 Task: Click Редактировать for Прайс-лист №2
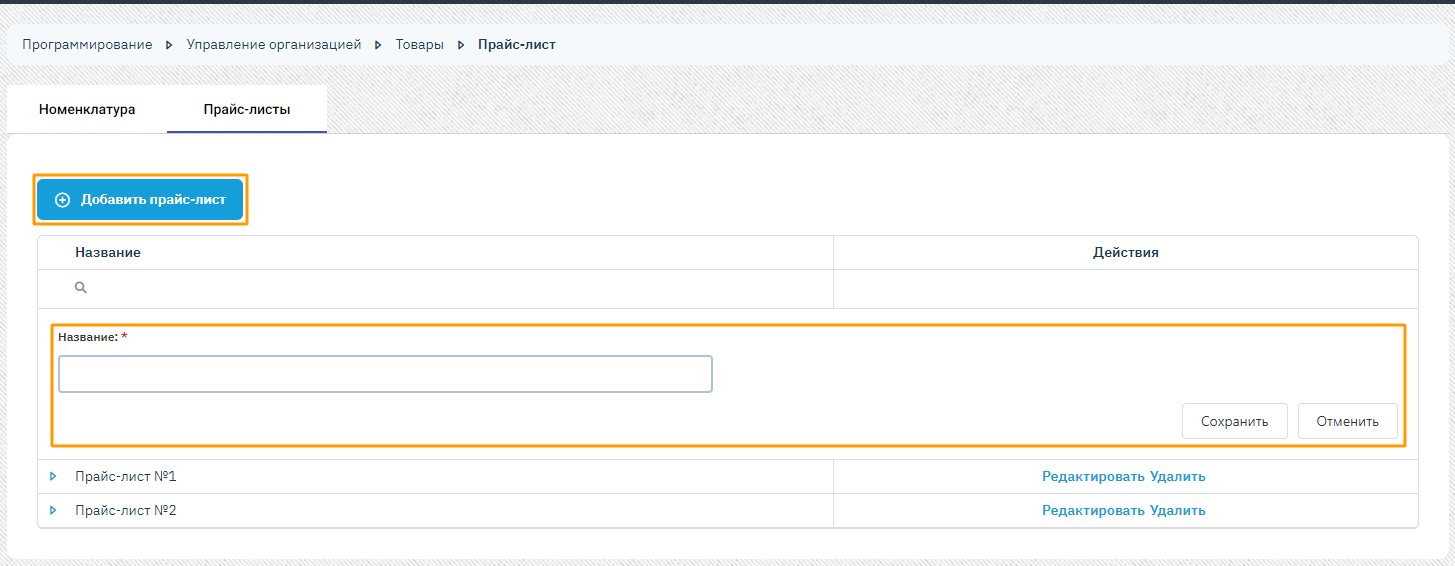point(1094,511)
